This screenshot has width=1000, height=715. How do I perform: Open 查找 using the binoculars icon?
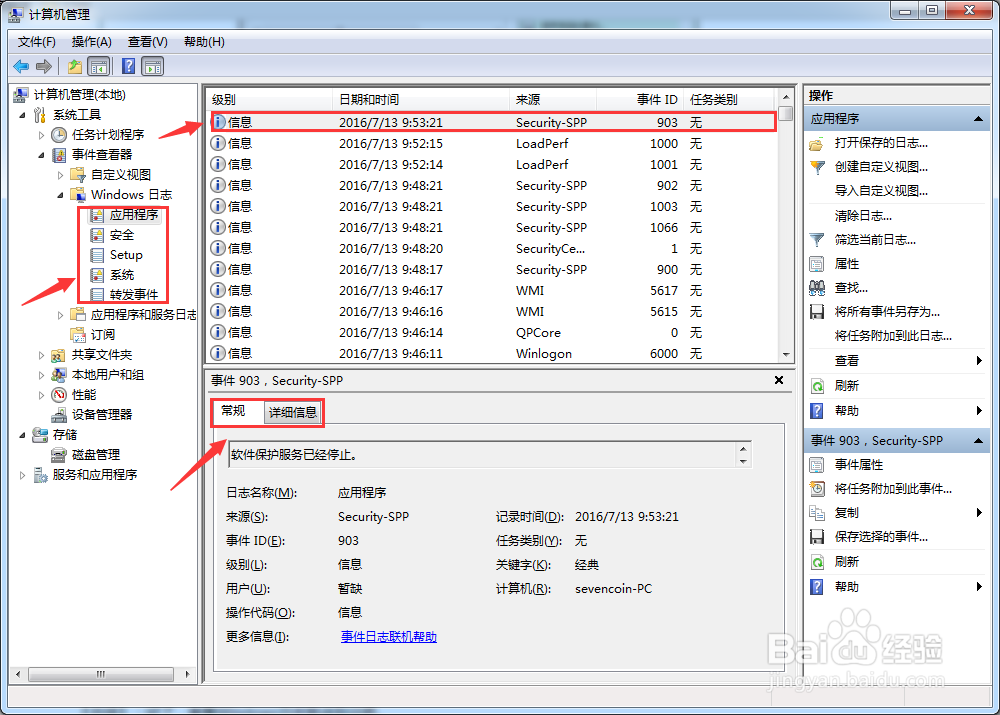[817, 288]
